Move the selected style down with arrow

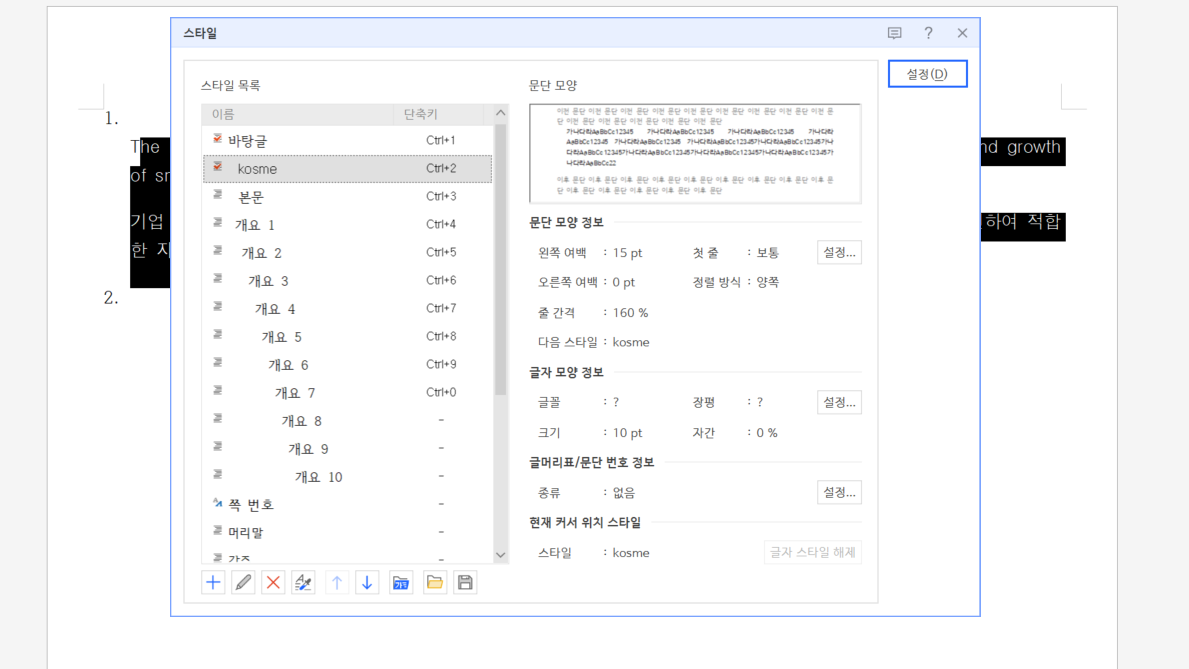pyautogui.click(x=367, y=582)
